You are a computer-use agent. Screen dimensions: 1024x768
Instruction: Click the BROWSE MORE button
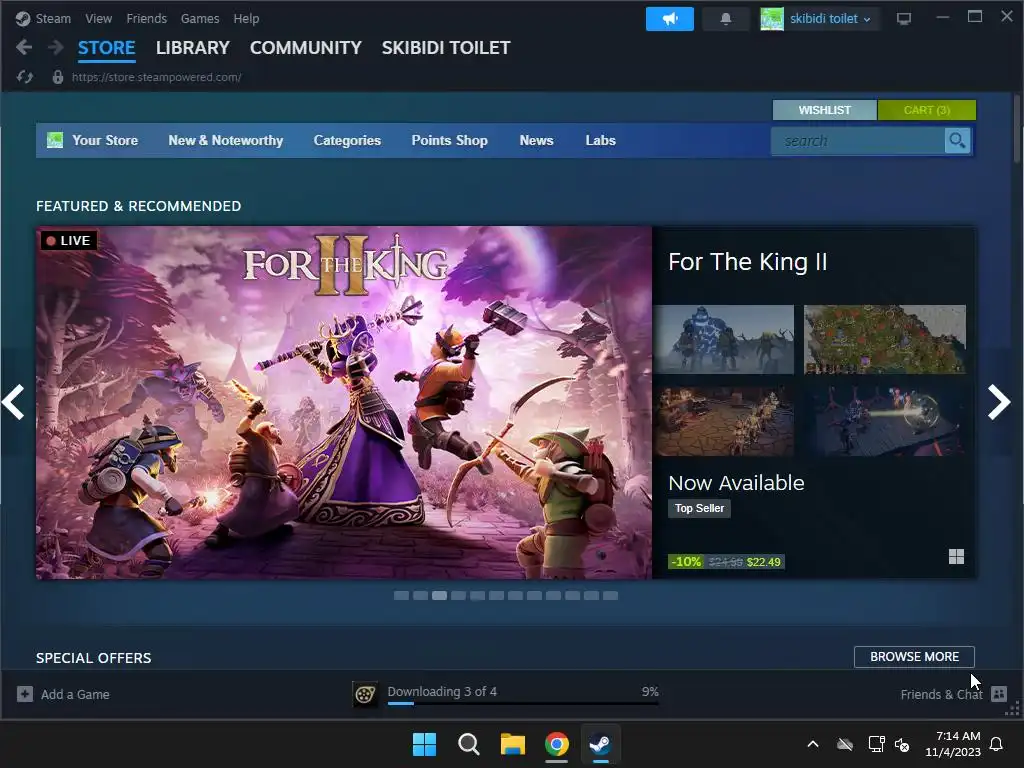(x=914, y=656)
